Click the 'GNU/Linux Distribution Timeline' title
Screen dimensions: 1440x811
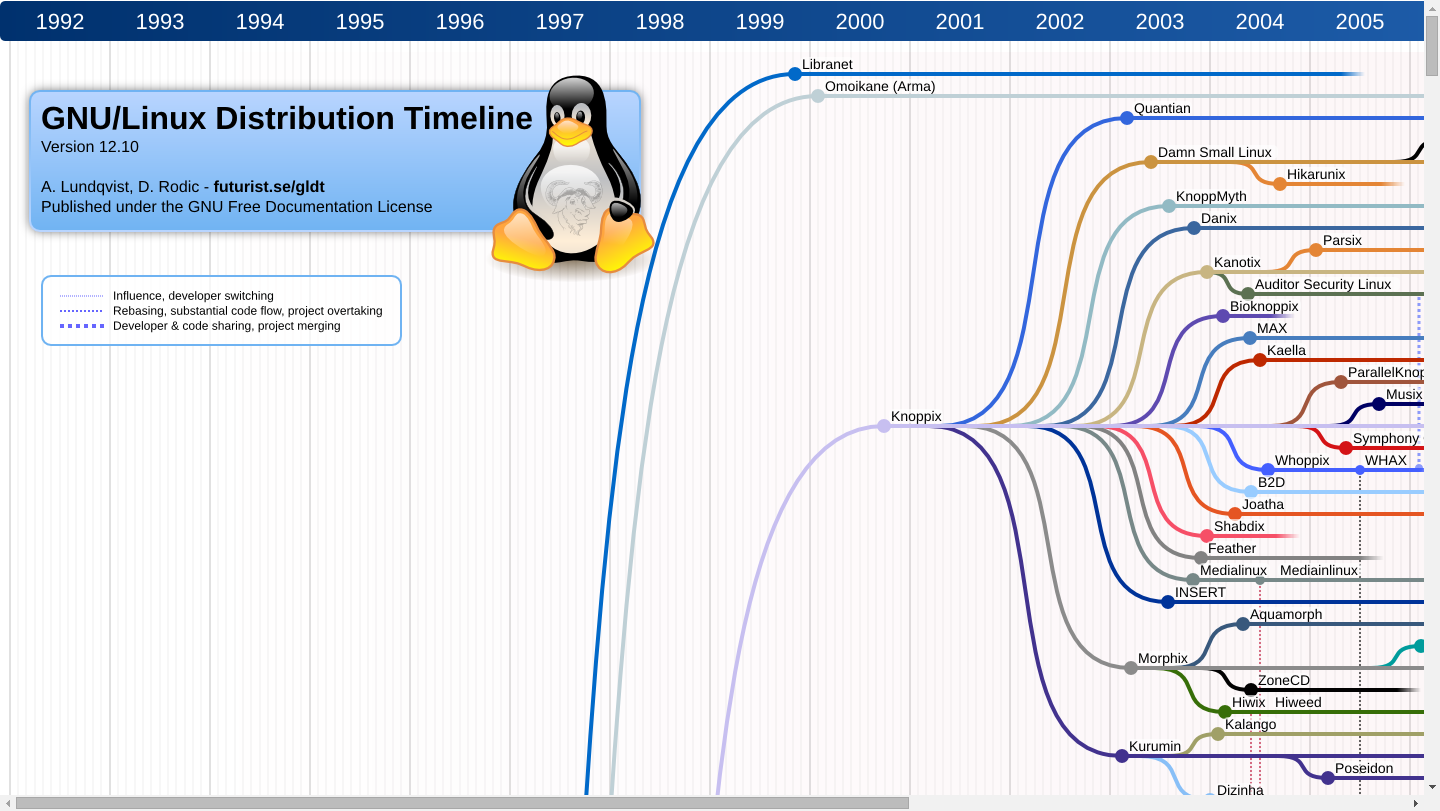click(x=287, y=118)
